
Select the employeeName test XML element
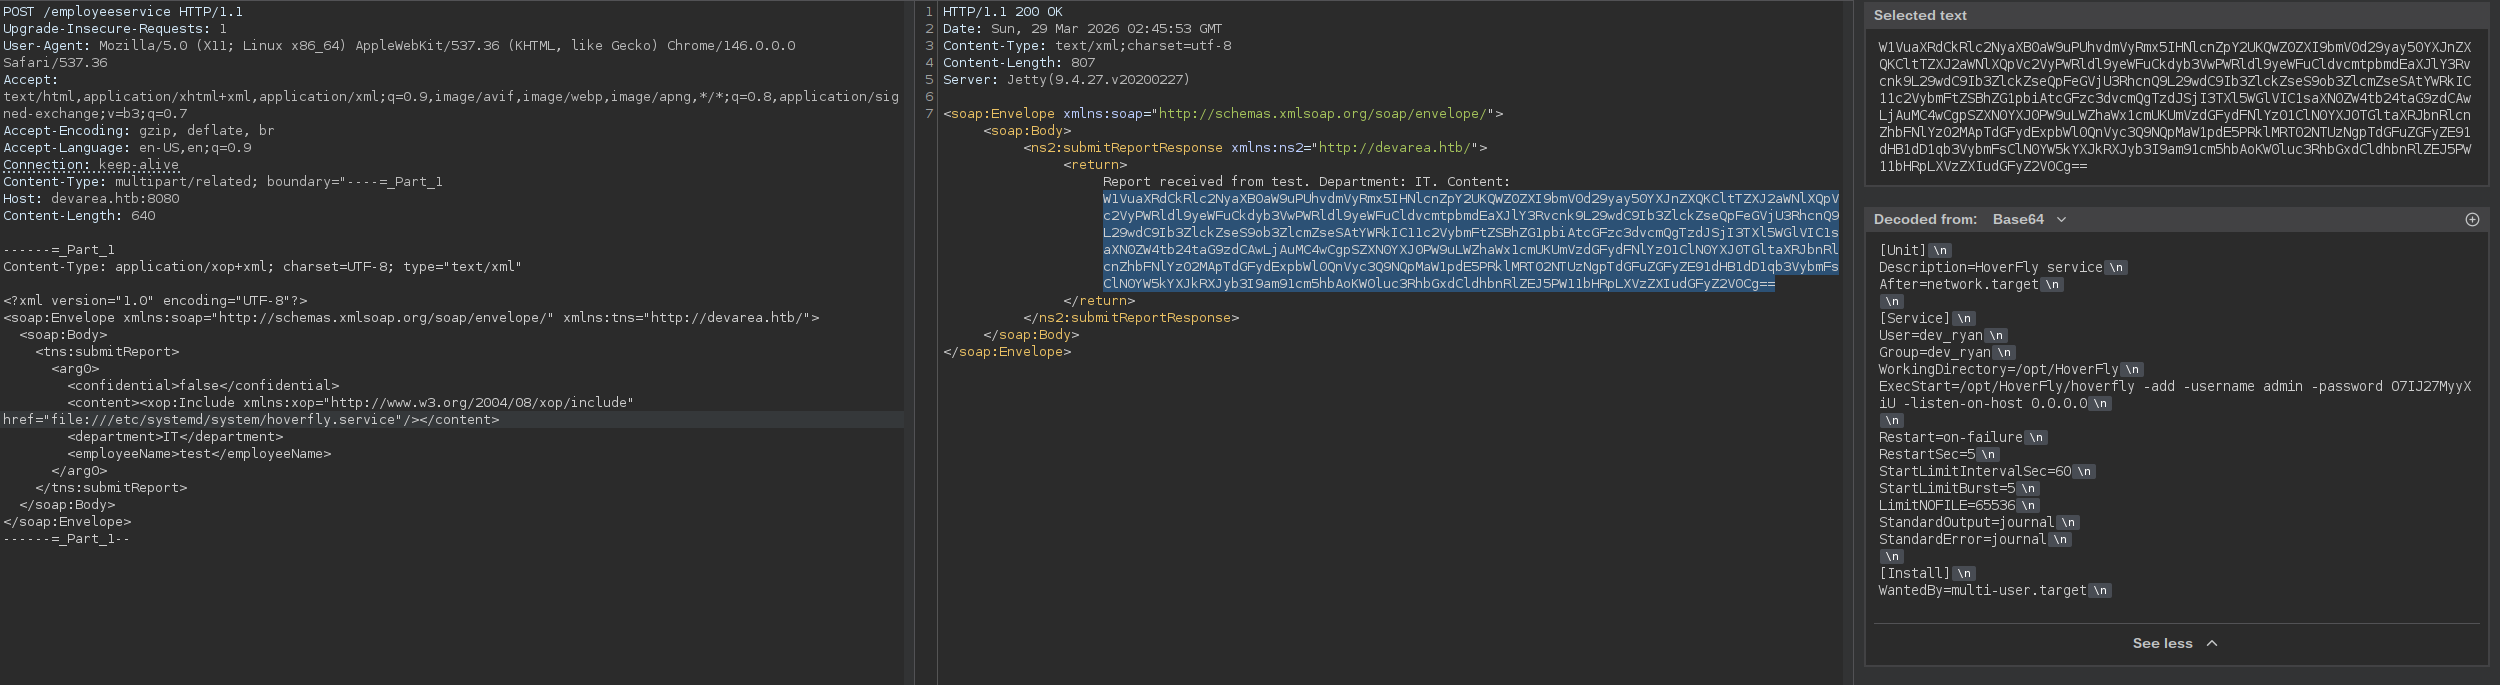pos(199,454)
